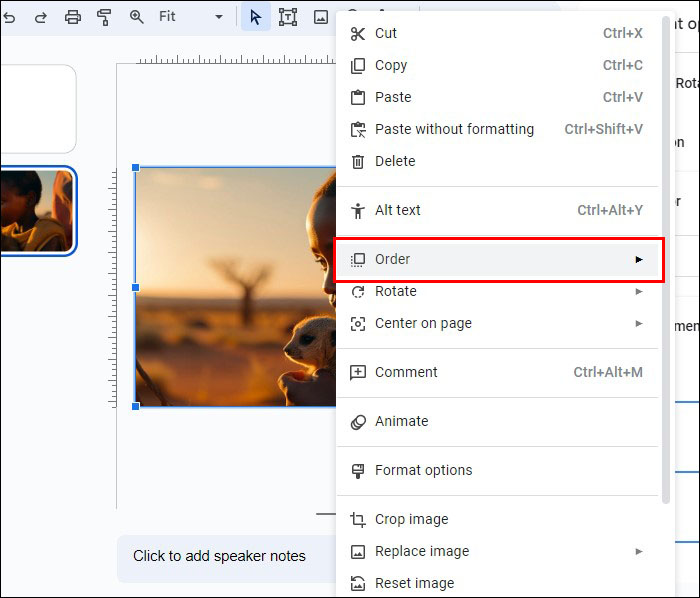Open Format options from context menu
Viewport: 700px width, 598px height.
(497, 471)
